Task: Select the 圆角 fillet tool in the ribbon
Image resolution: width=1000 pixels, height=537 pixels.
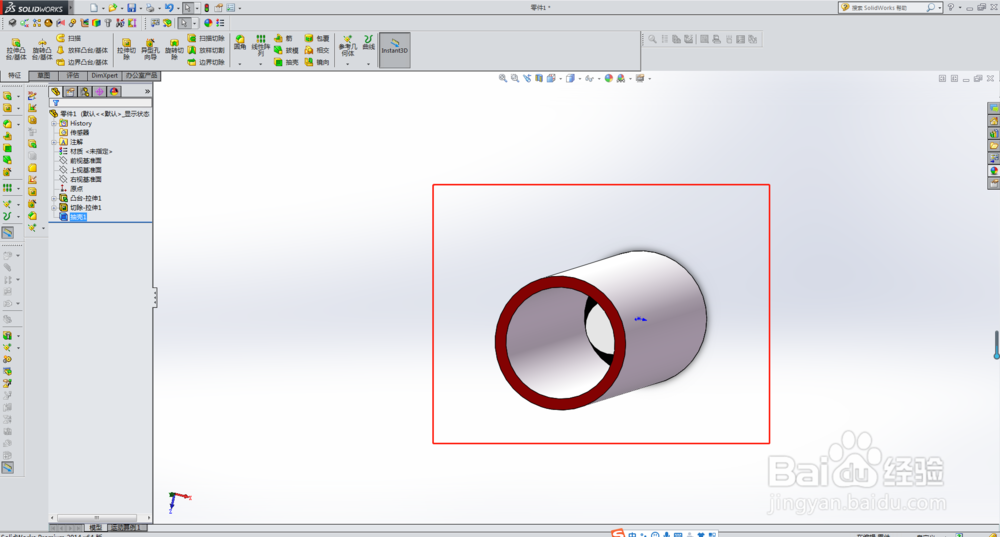Action: [240, 43]
